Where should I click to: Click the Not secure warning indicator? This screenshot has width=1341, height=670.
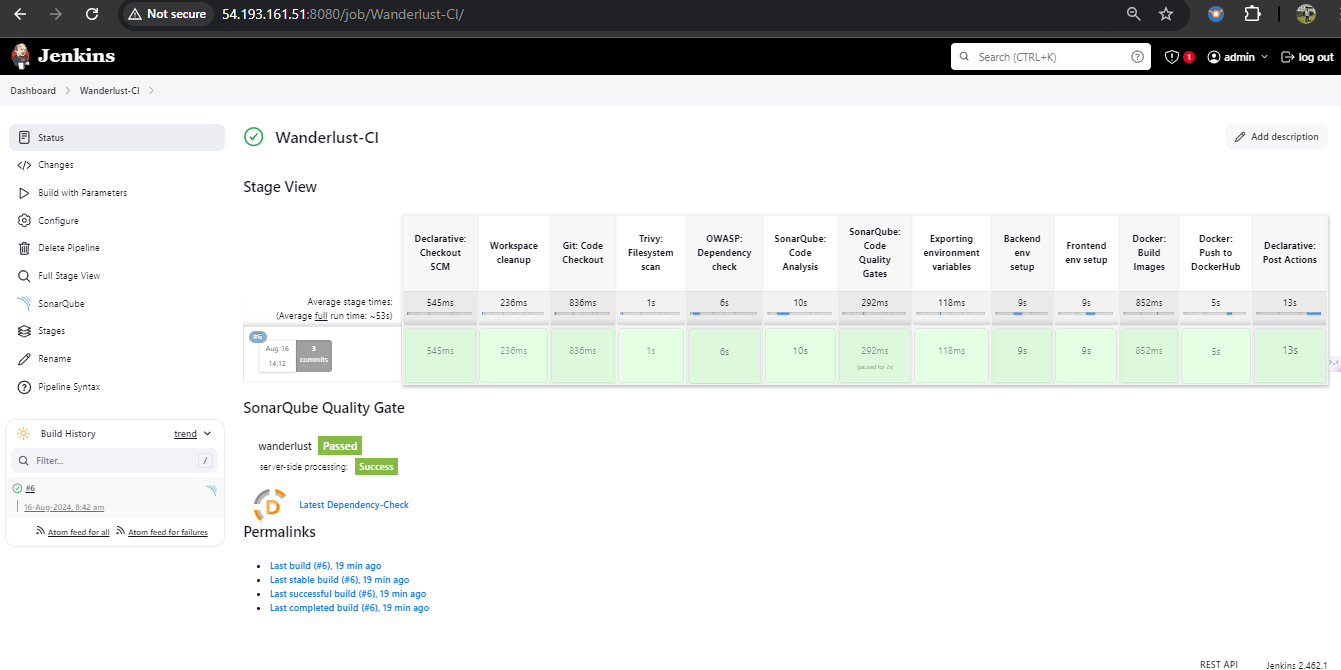tap(166, 14)
